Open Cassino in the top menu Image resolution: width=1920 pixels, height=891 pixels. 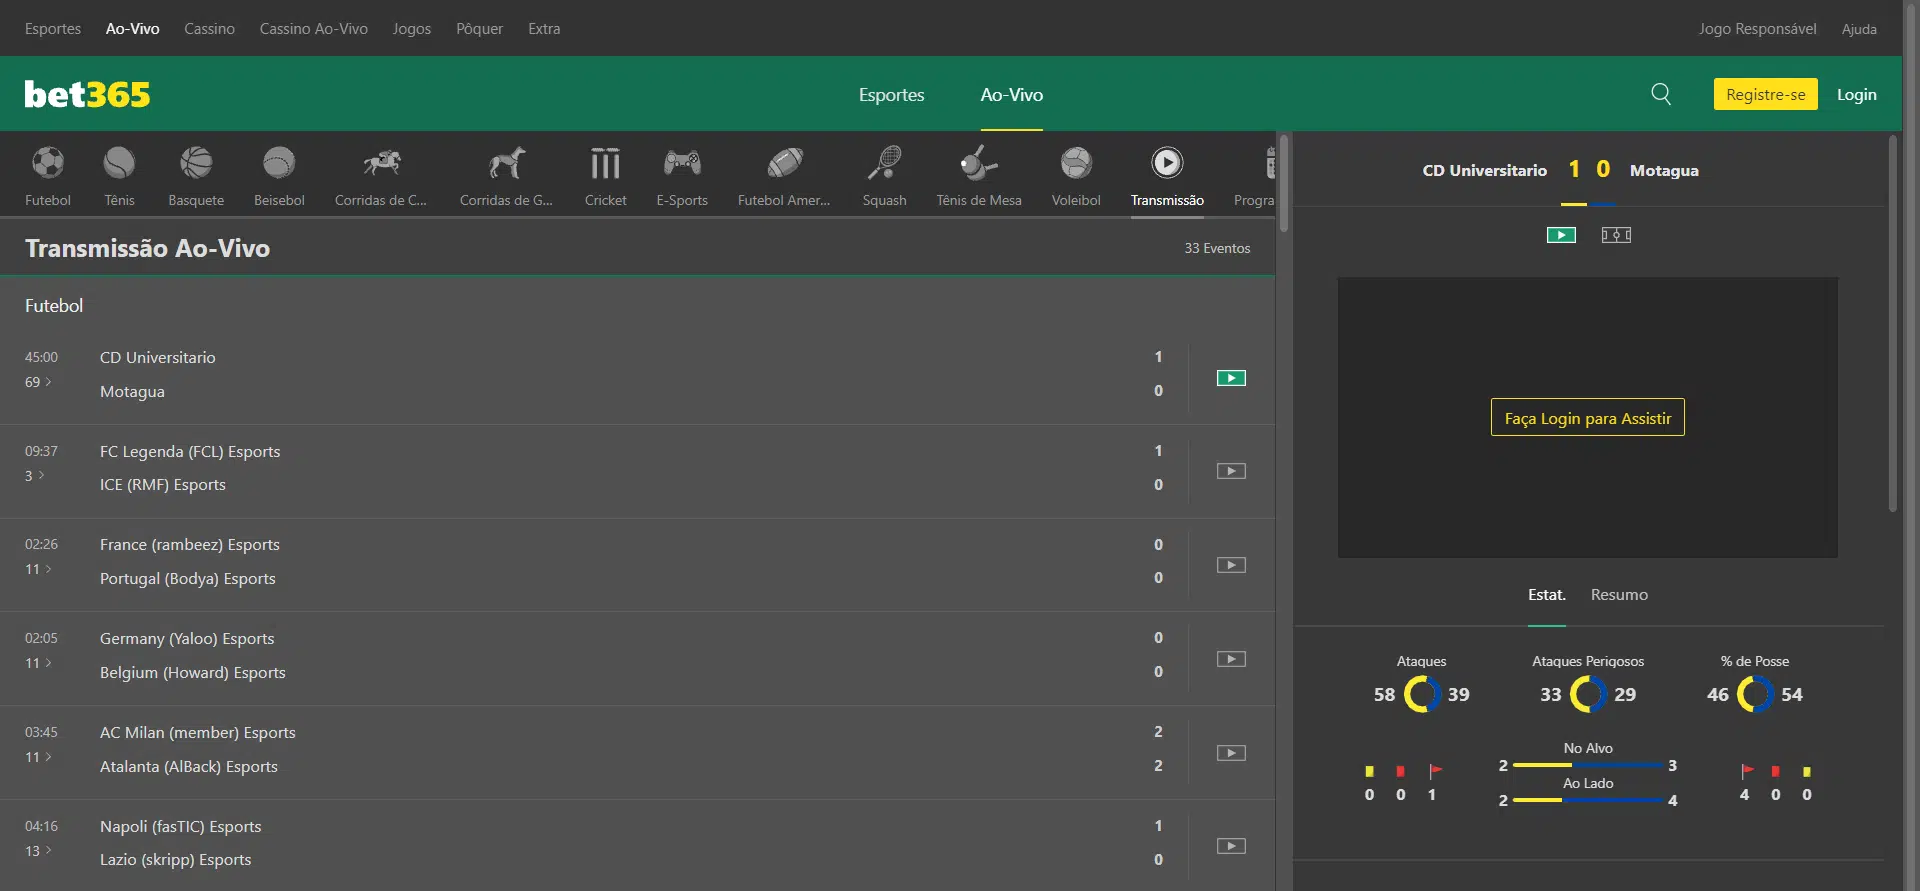[209, 29]
